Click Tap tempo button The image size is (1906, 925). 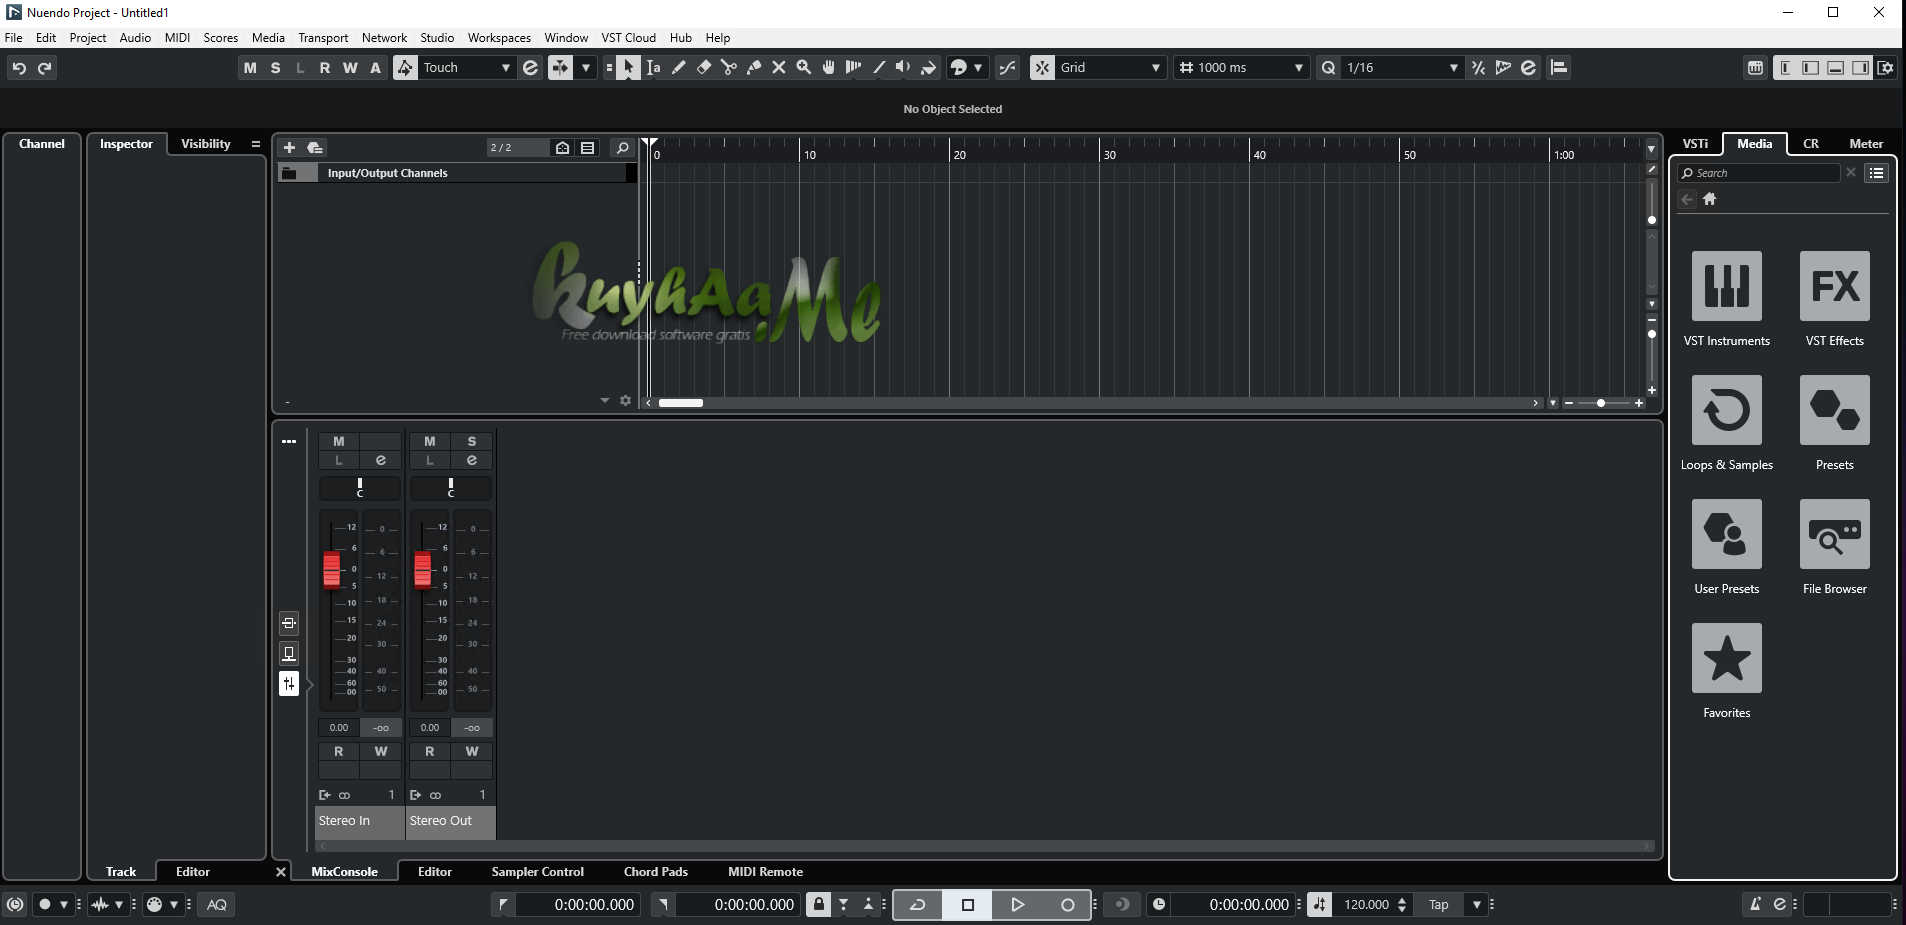coord(1439,904)
